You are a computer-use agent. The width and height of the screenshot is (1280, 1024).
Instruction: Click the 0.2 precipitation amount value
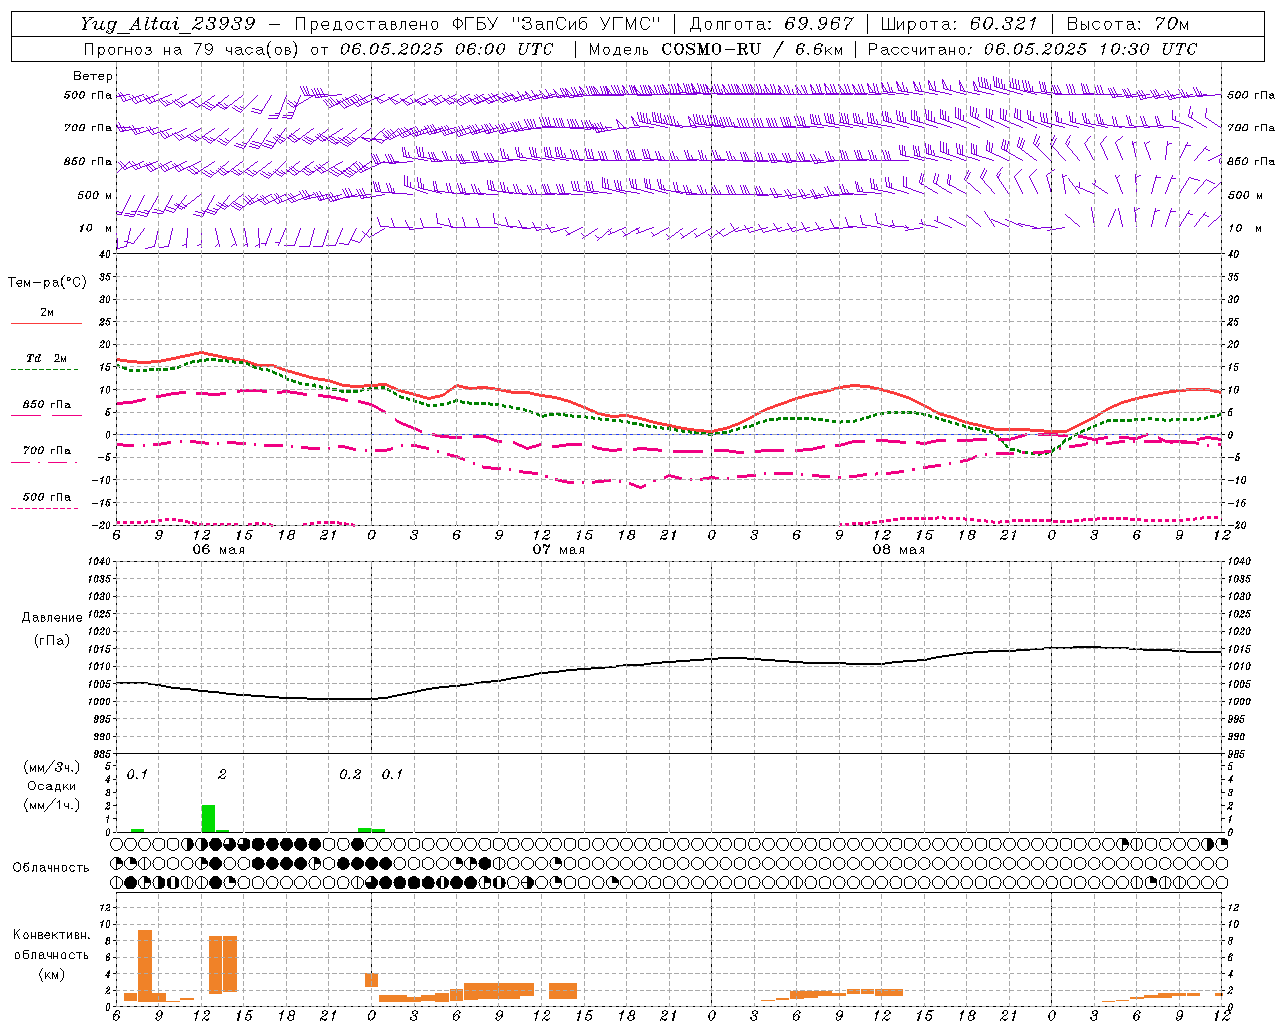coord(350,775)
